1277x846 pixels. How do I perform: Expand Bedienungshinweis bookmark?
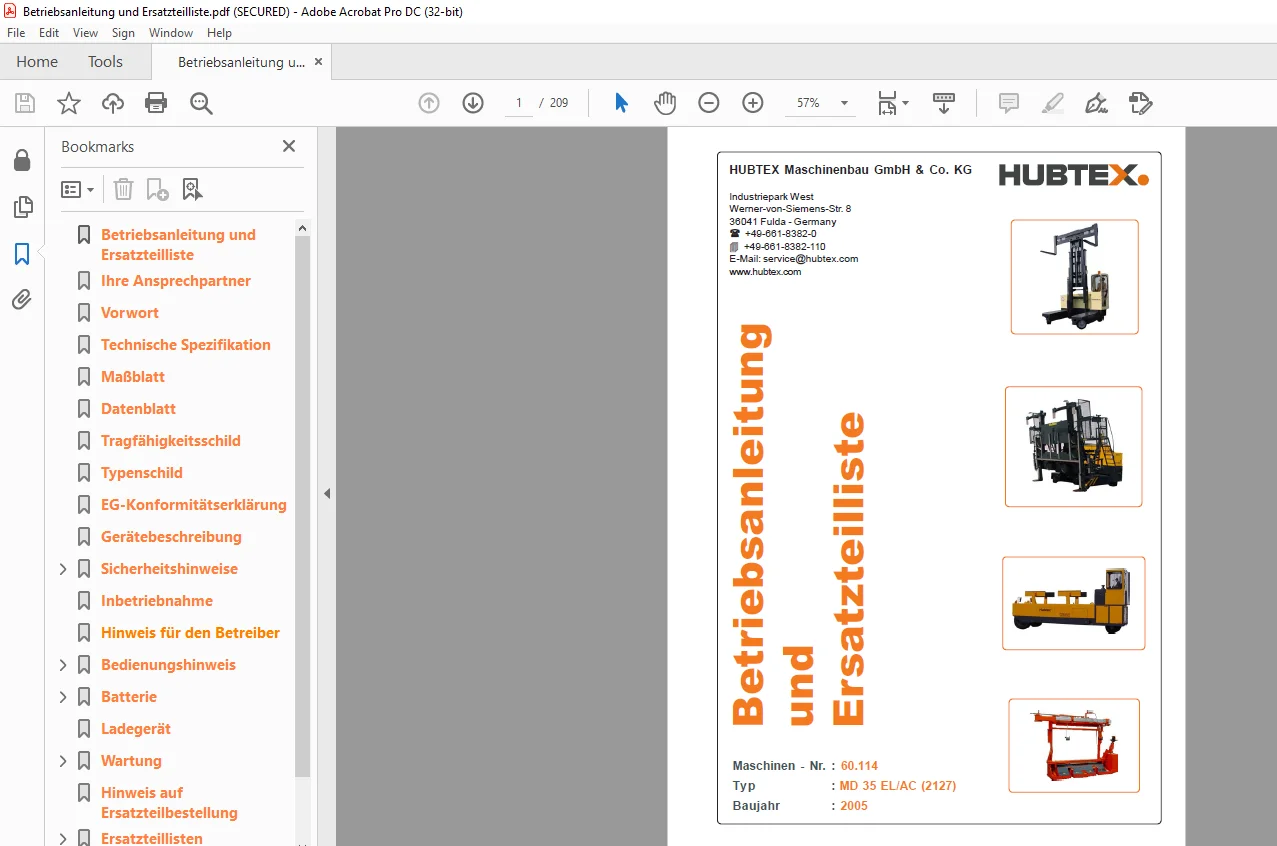coord(63,665)
